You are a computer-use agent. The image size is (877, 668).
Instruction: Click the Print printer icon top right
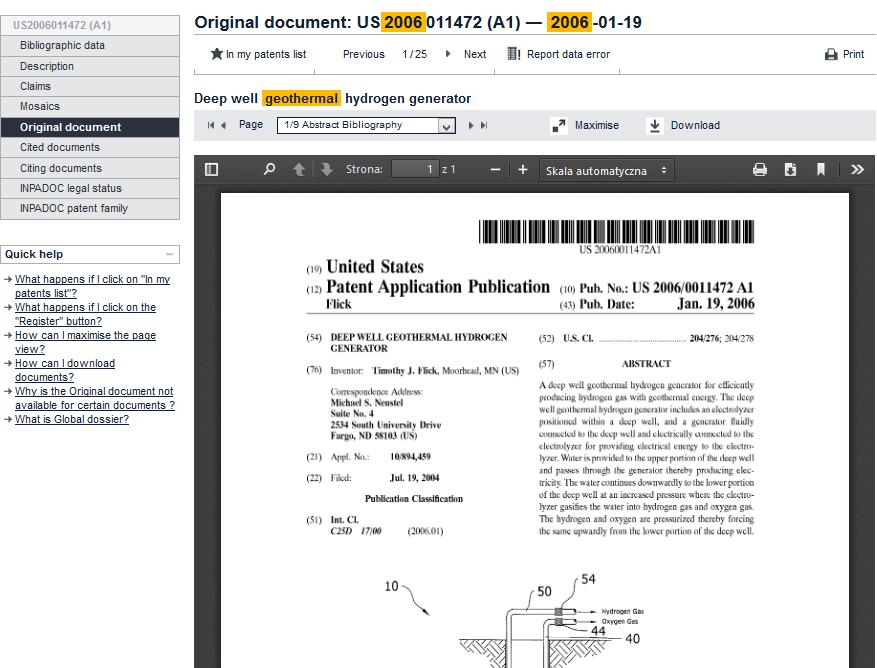coord(831,54)
